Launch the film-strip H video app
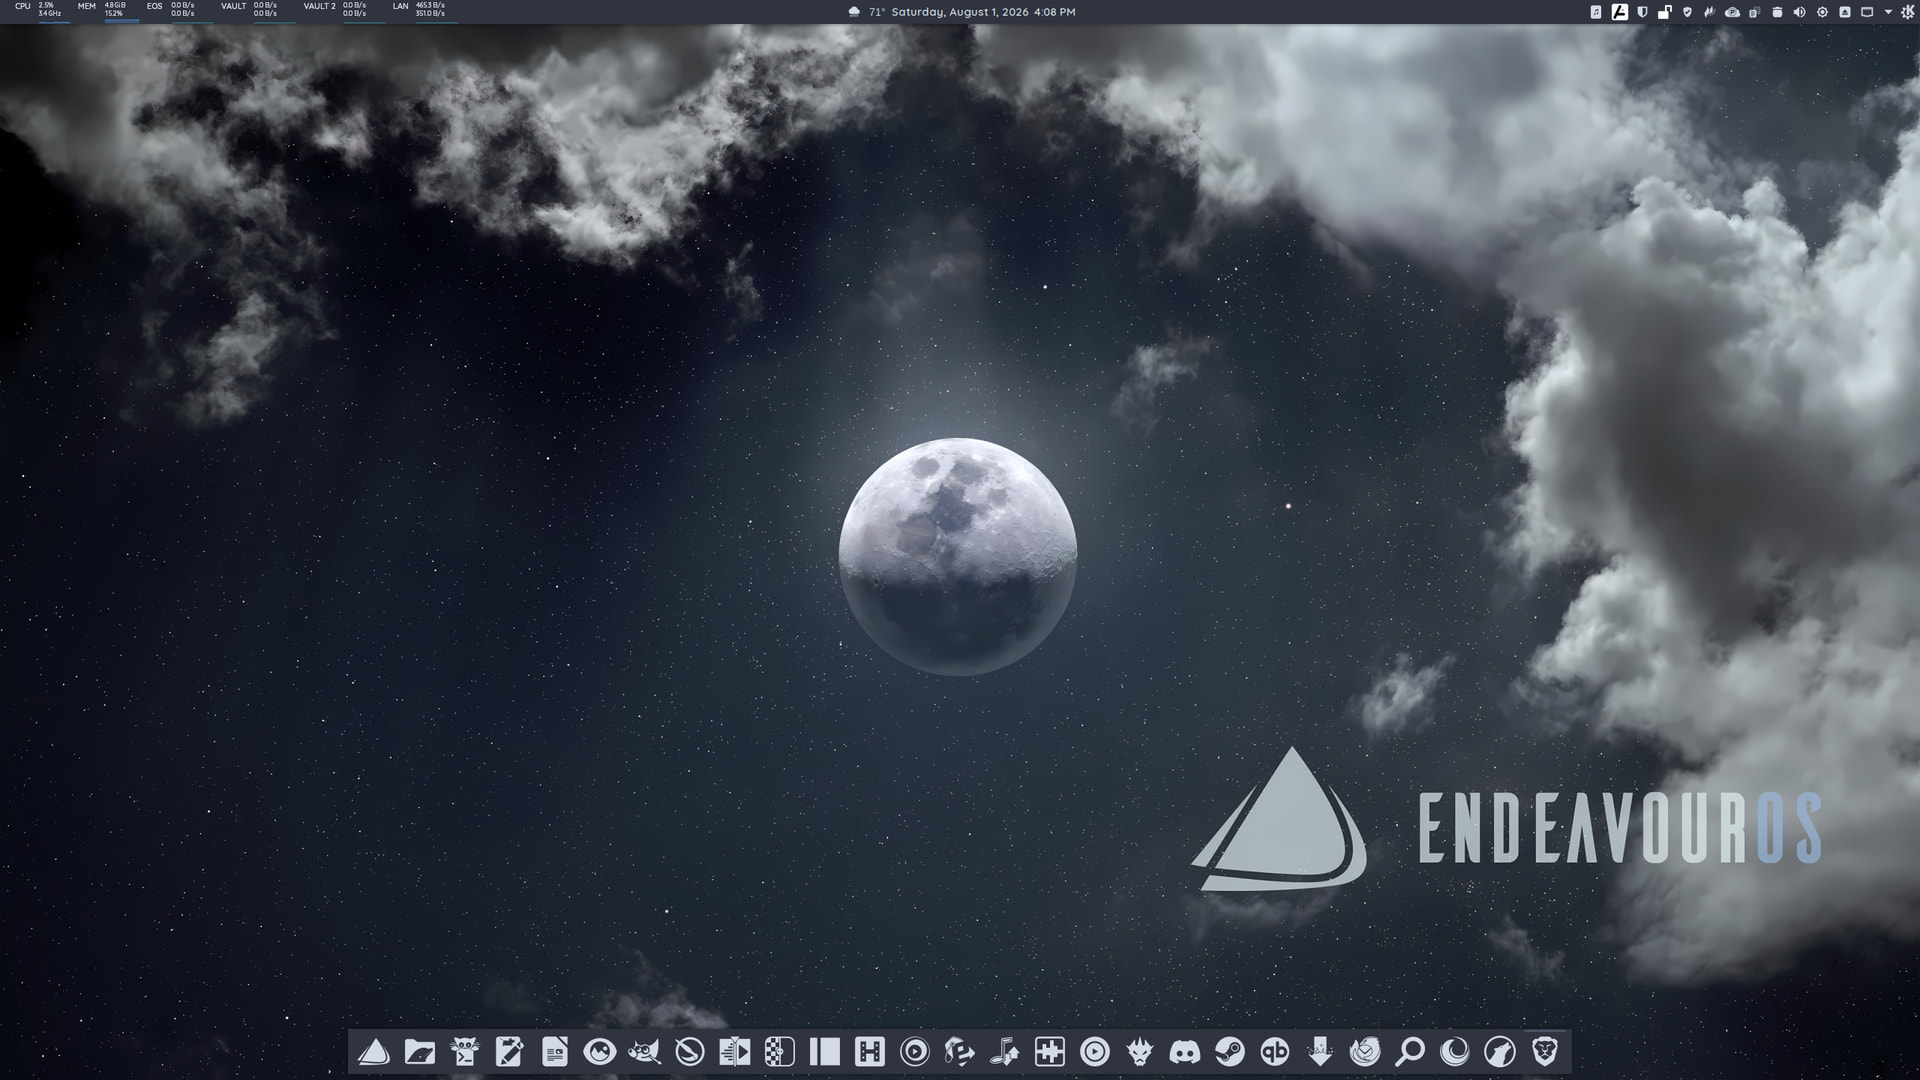The height and width of the screenshot is (1080, 1920). click(870, 1052)
